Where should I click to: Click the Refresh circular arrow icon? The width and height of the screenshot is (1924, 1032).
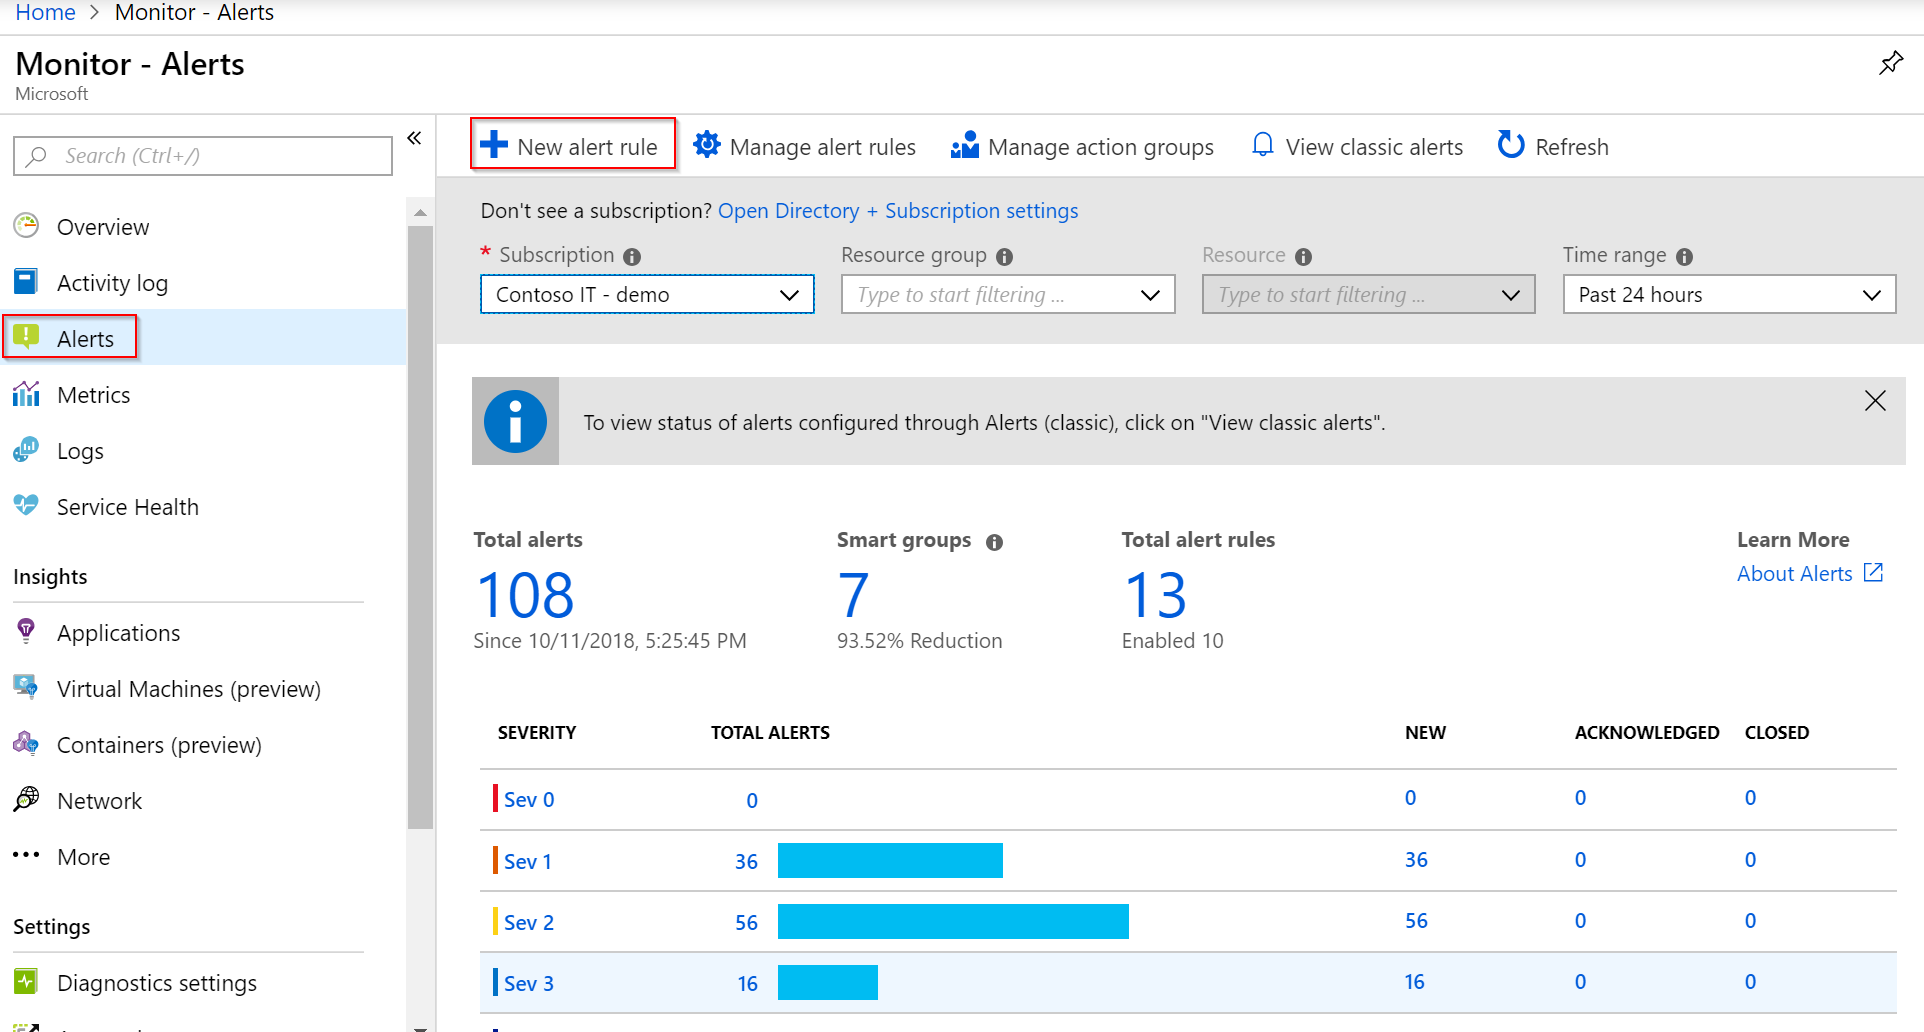(x=1510, y=145)
